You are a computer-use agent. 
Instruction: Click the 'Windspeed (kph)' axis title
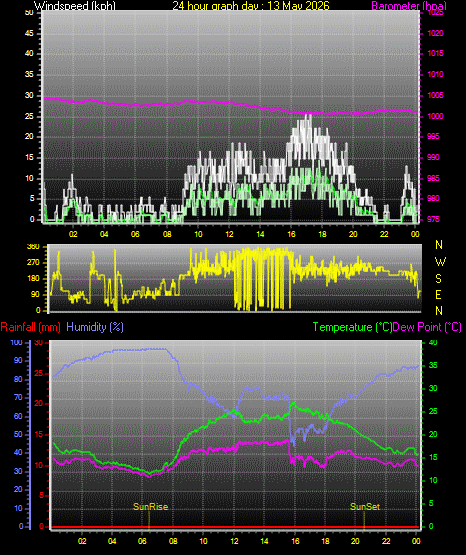tap(75, 6)
